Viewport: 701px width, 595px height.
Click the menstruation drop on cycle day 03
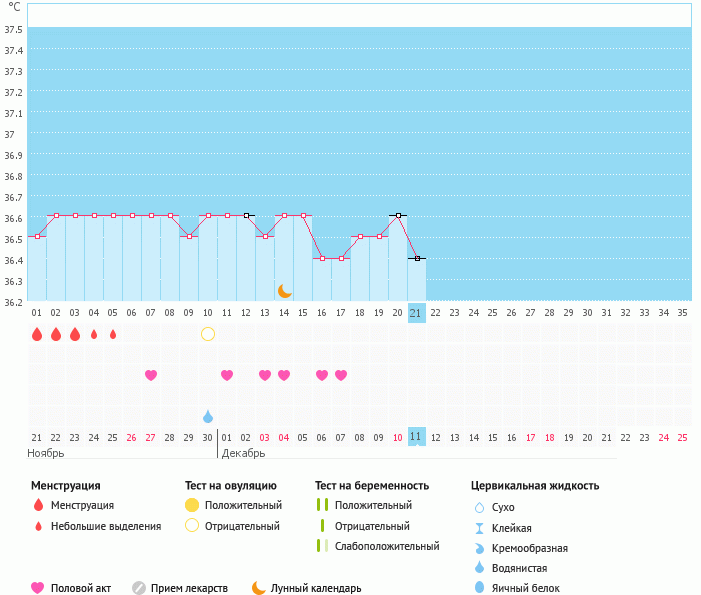click(x=75, y=334)
